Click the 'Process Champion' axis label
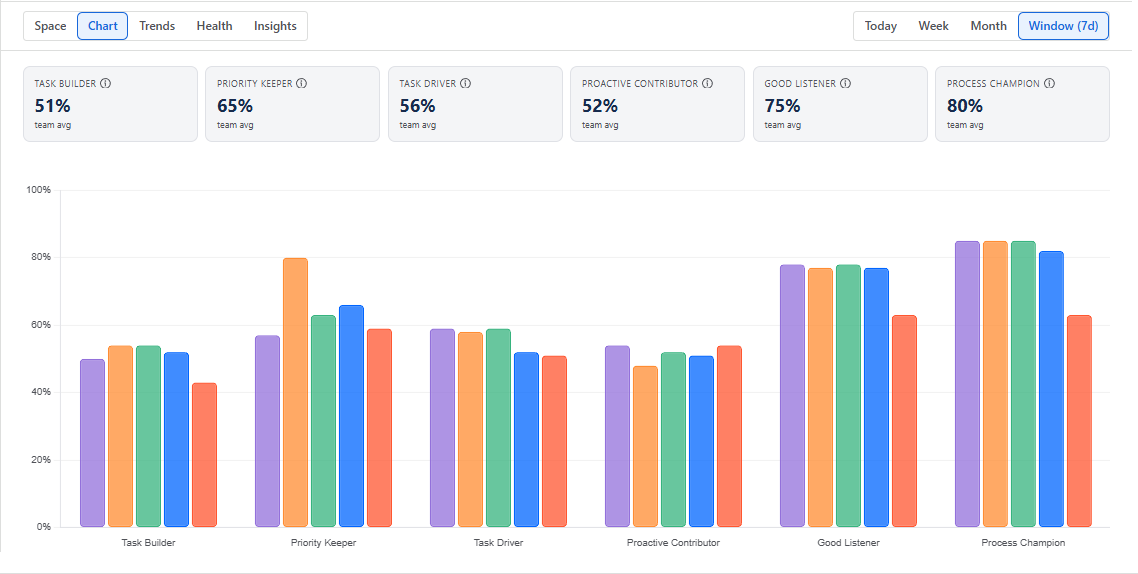The width and height of the screenshot is (1138, 574). (1023, 543)
